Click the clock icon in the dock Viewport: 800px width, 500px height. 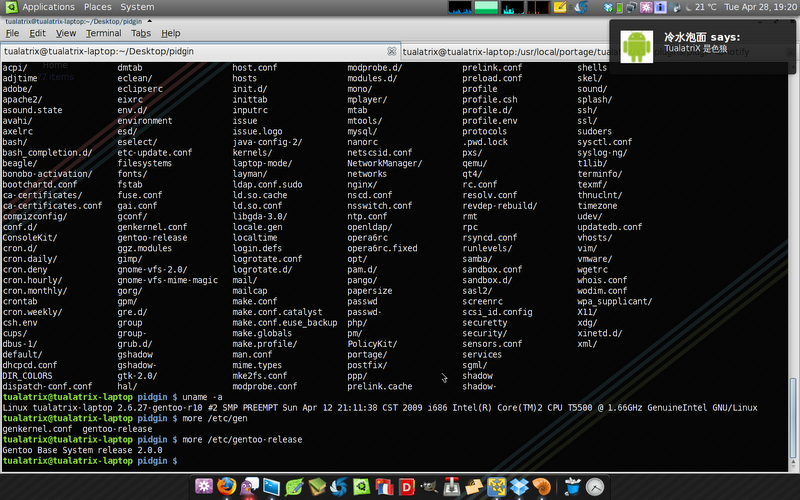[x=595, y=487]
